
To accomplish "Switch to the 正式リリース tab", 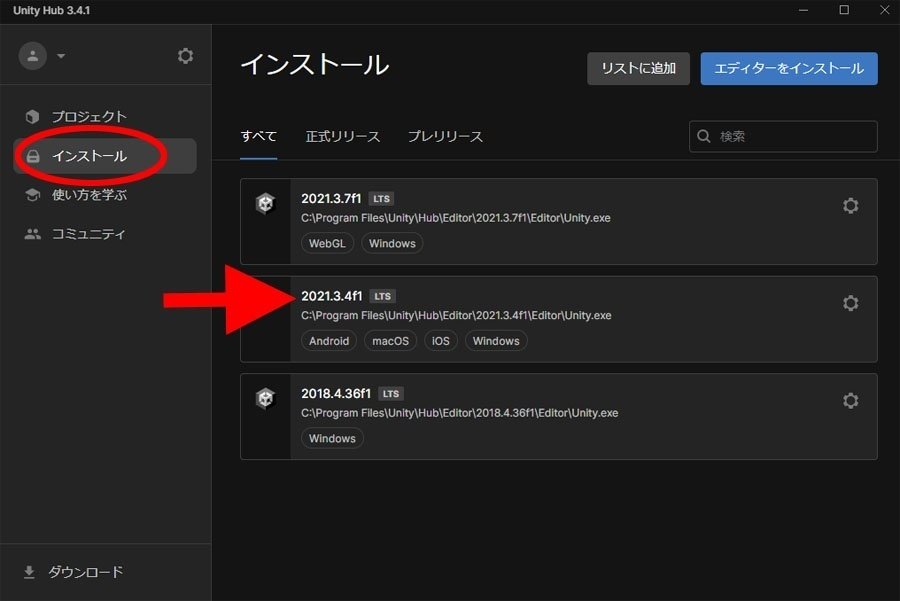I will coord(343,137).
